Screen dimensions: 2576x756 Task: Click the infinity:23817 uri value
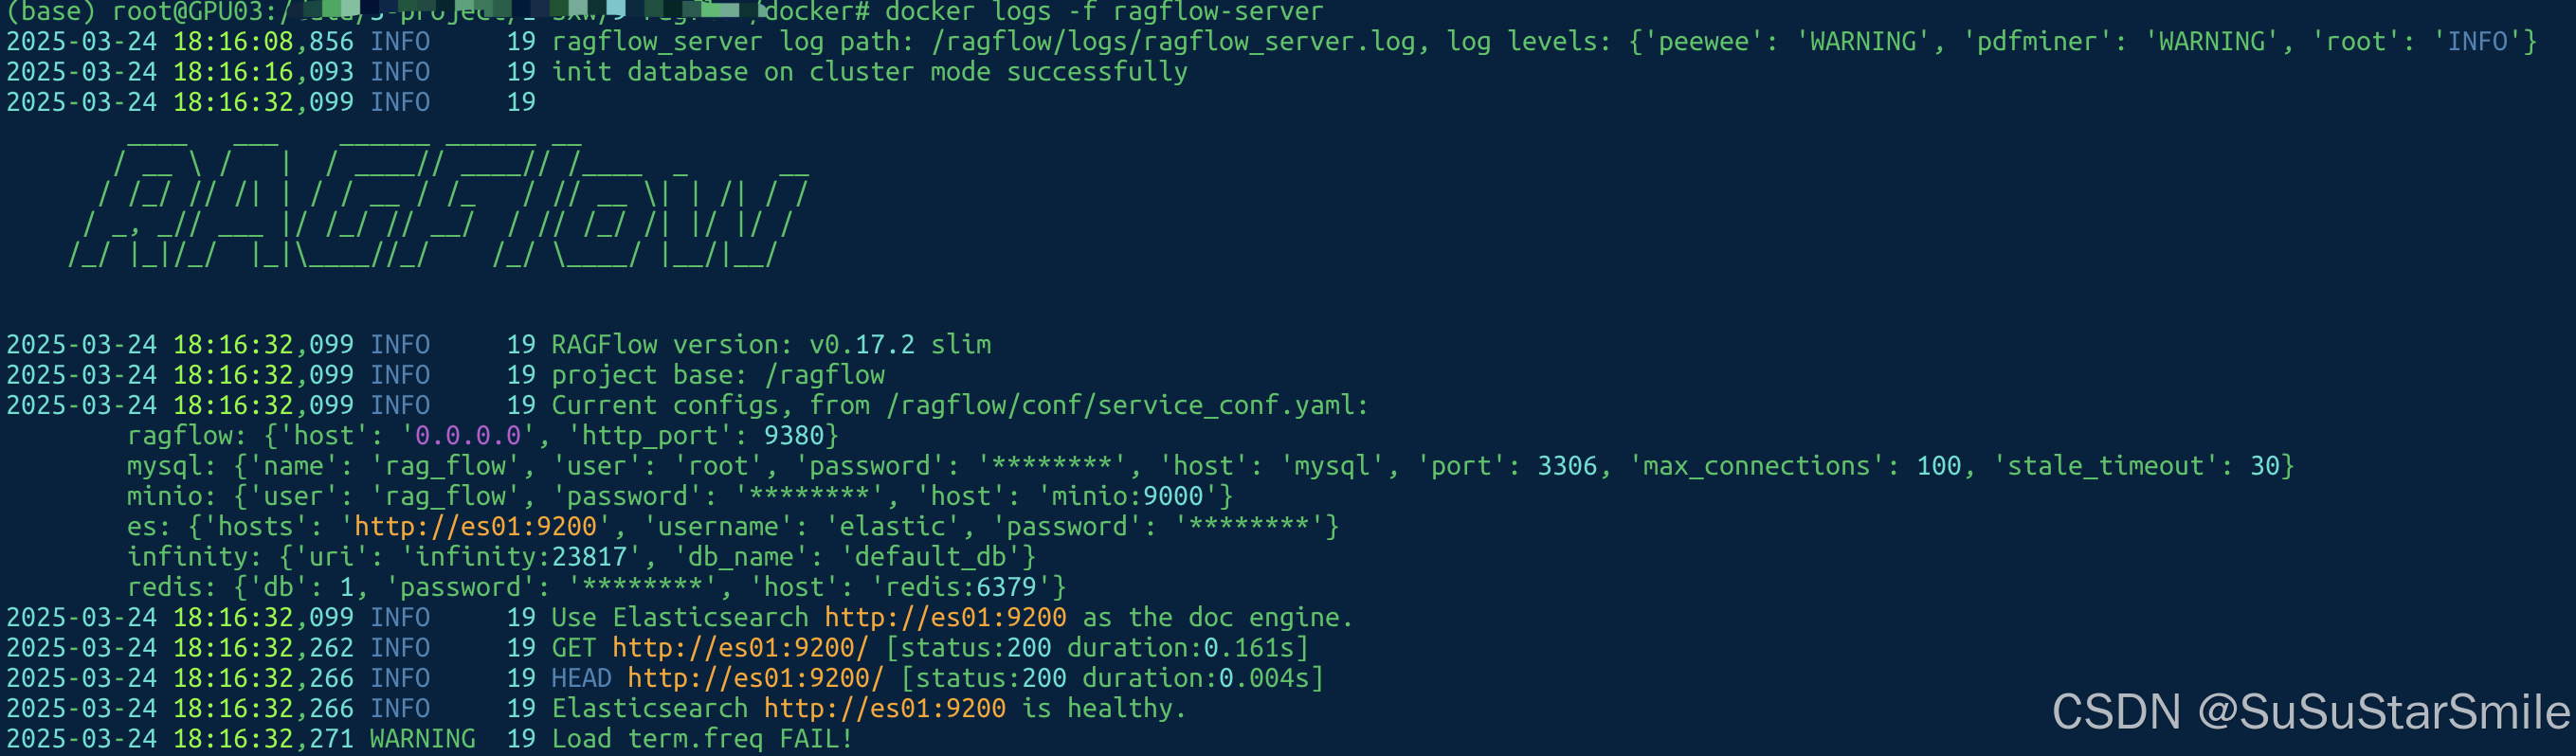click(521, 556)
